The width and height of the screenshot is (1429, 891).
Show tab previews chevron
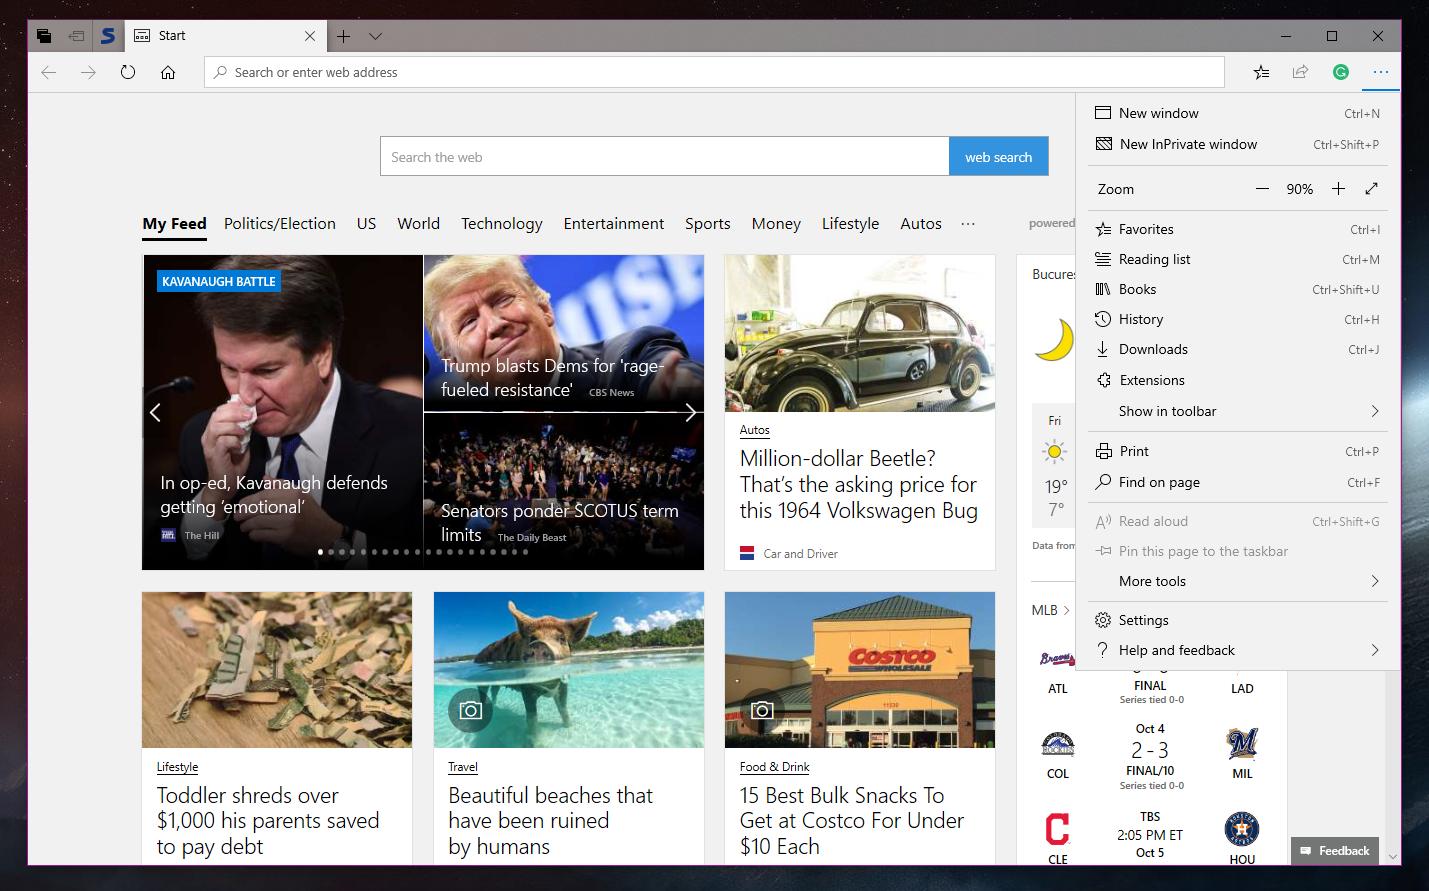(x=375, y=36)
